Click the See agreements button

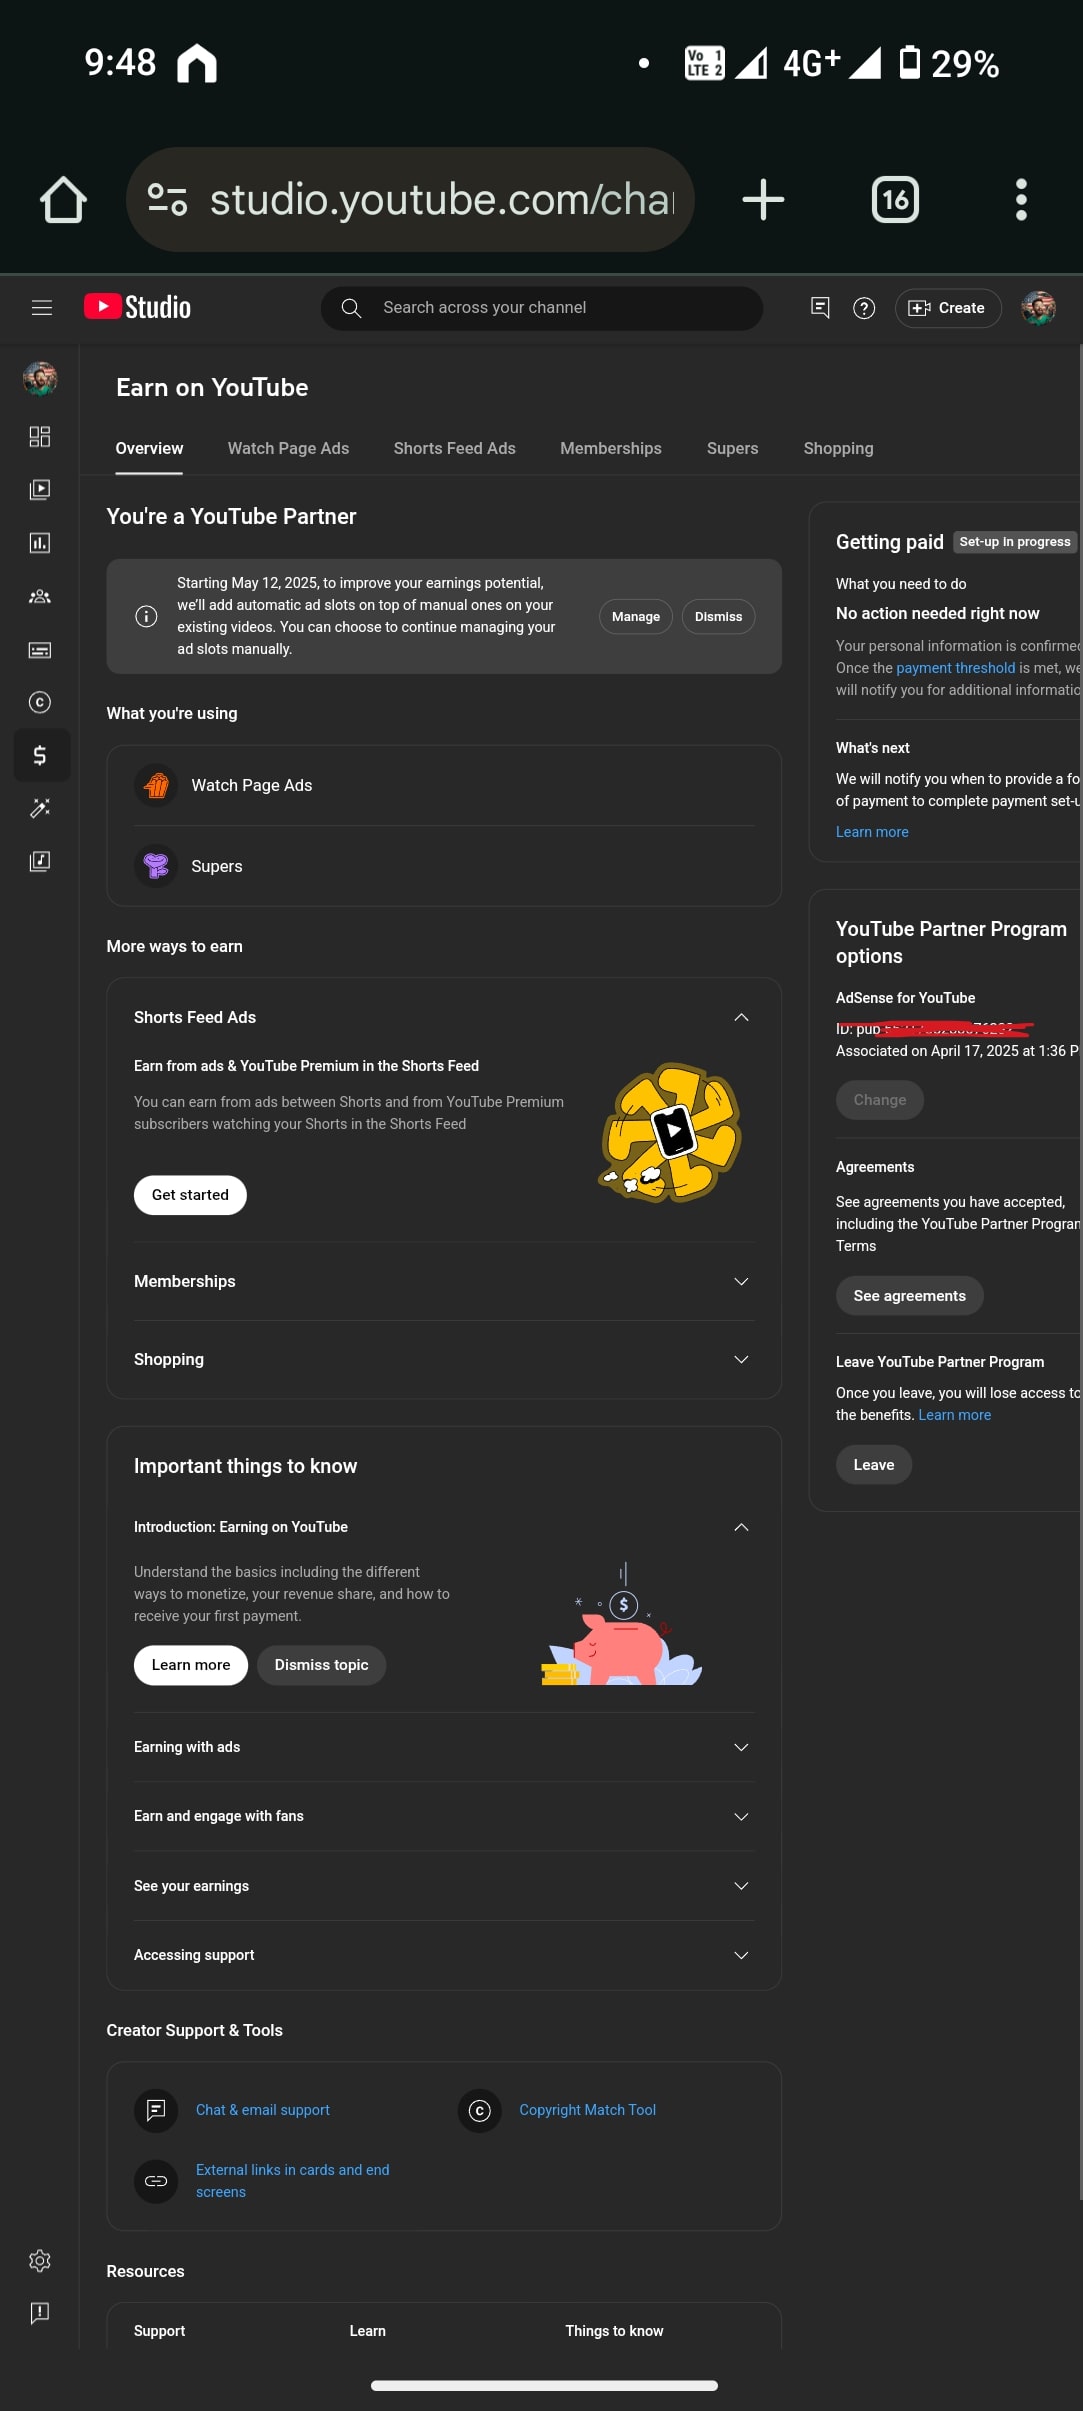(x=909, y=1296)
